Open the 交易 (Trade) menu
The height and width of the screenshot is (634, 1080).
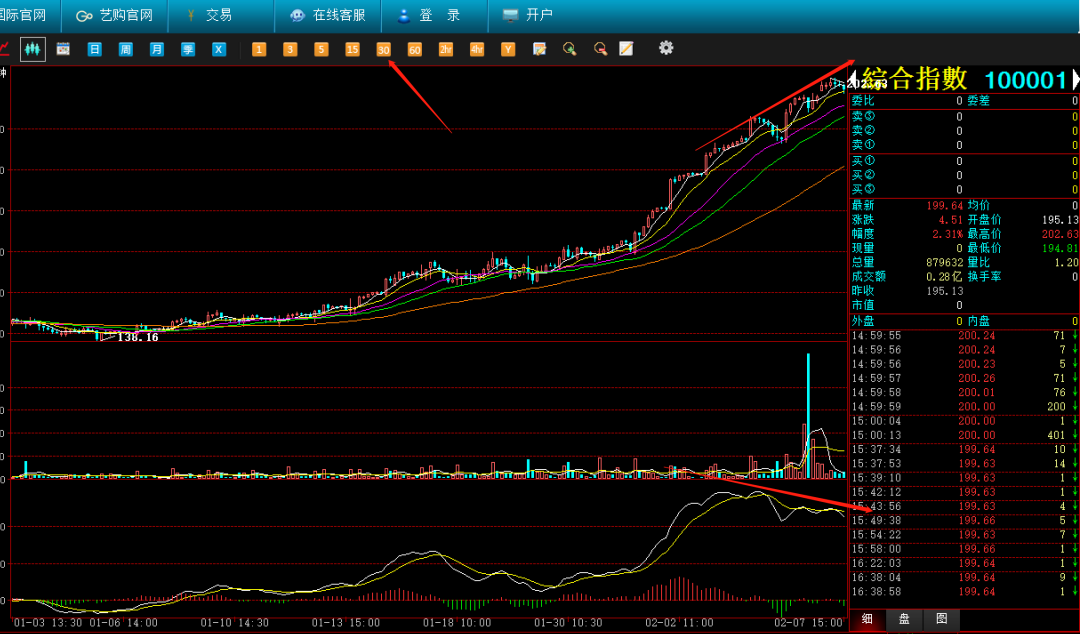pyautogui.click(x=208, y=16)
